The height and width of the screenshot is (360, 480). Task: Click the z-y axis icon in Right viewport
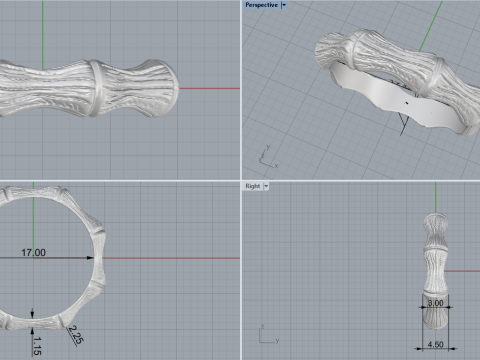click(x=269, y=334)
